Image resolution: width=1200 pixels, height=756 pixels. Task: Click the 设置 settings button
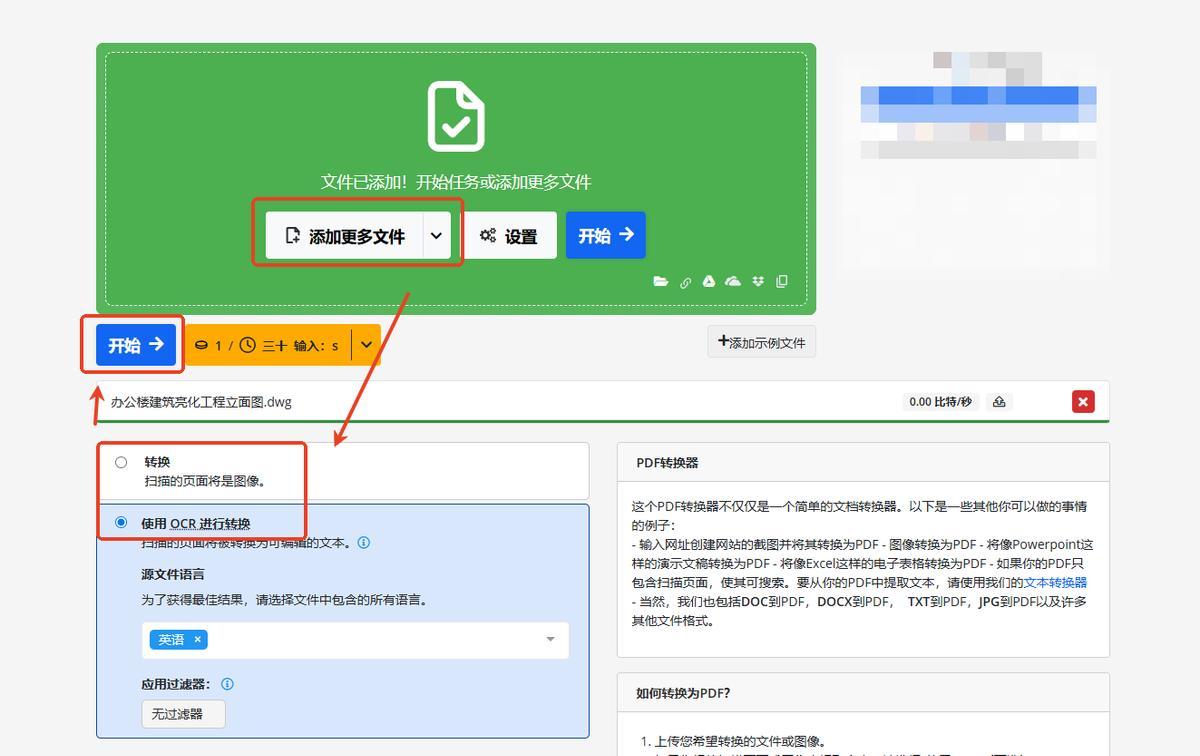coord(509,236)
